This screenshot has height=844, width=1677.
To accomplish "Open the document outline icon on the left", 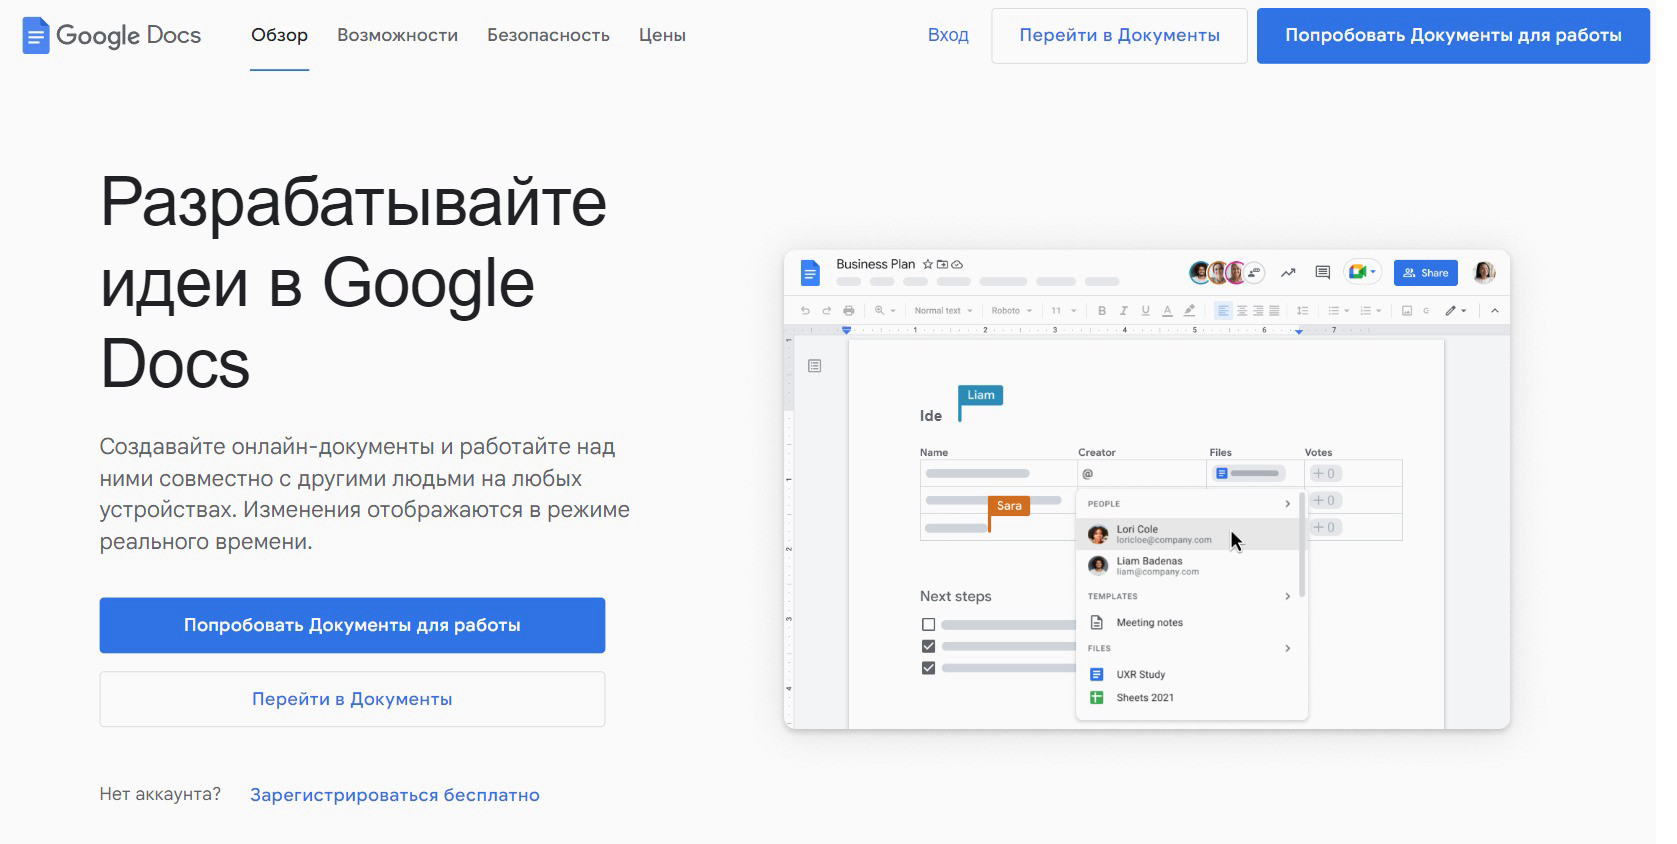I will 815,366.
